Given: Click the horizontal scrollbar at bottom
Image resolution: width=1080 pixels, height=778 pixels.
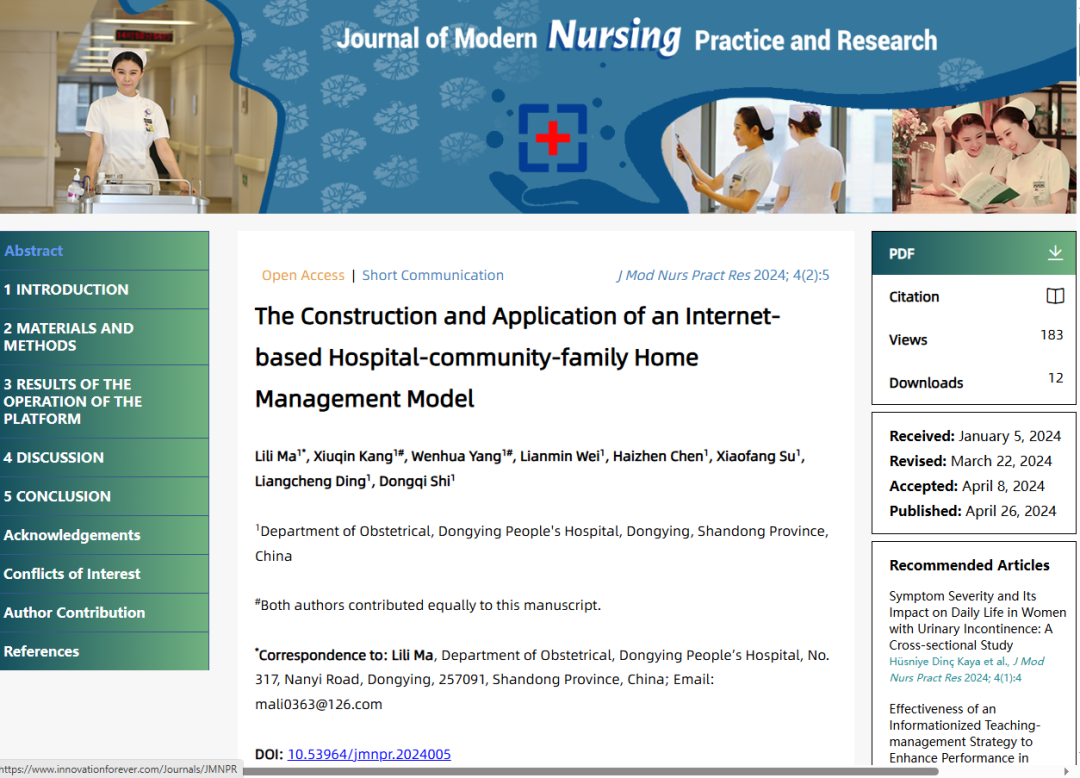Looking at the screenshot, I should (x=591, y=772).
